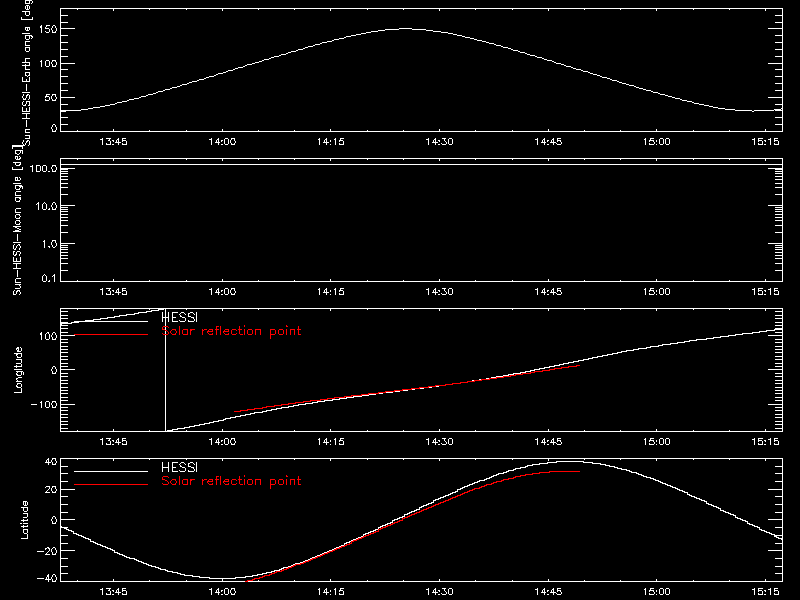Screen dimensions: 800x600
Task: Click 14:30 time label under Latitude plot
Action: 439,592
